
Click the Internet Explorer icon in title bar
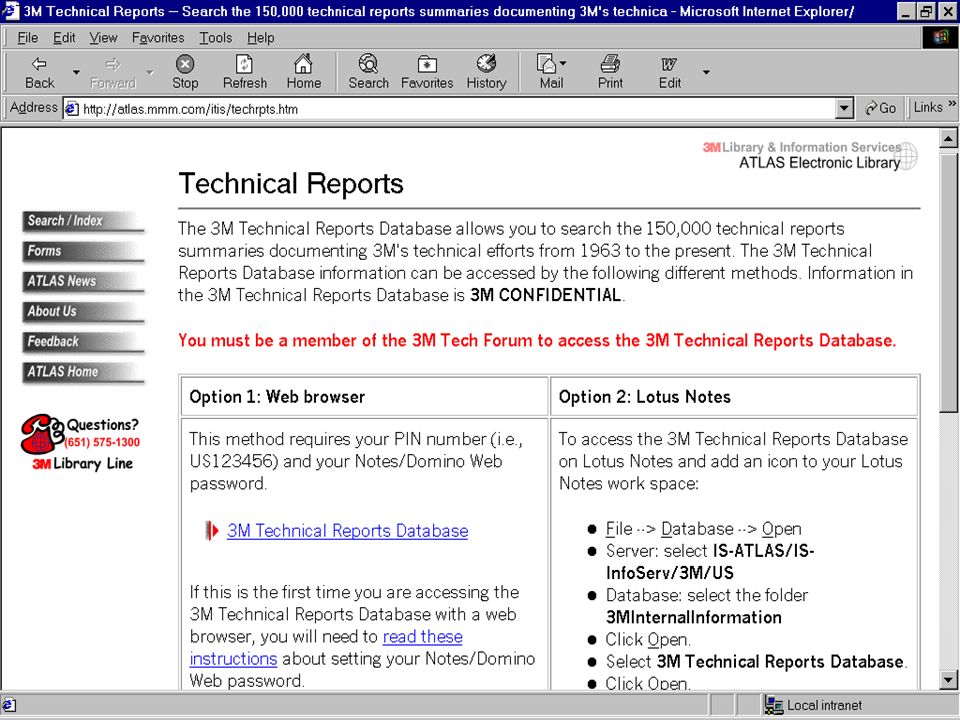click(12, 11)
